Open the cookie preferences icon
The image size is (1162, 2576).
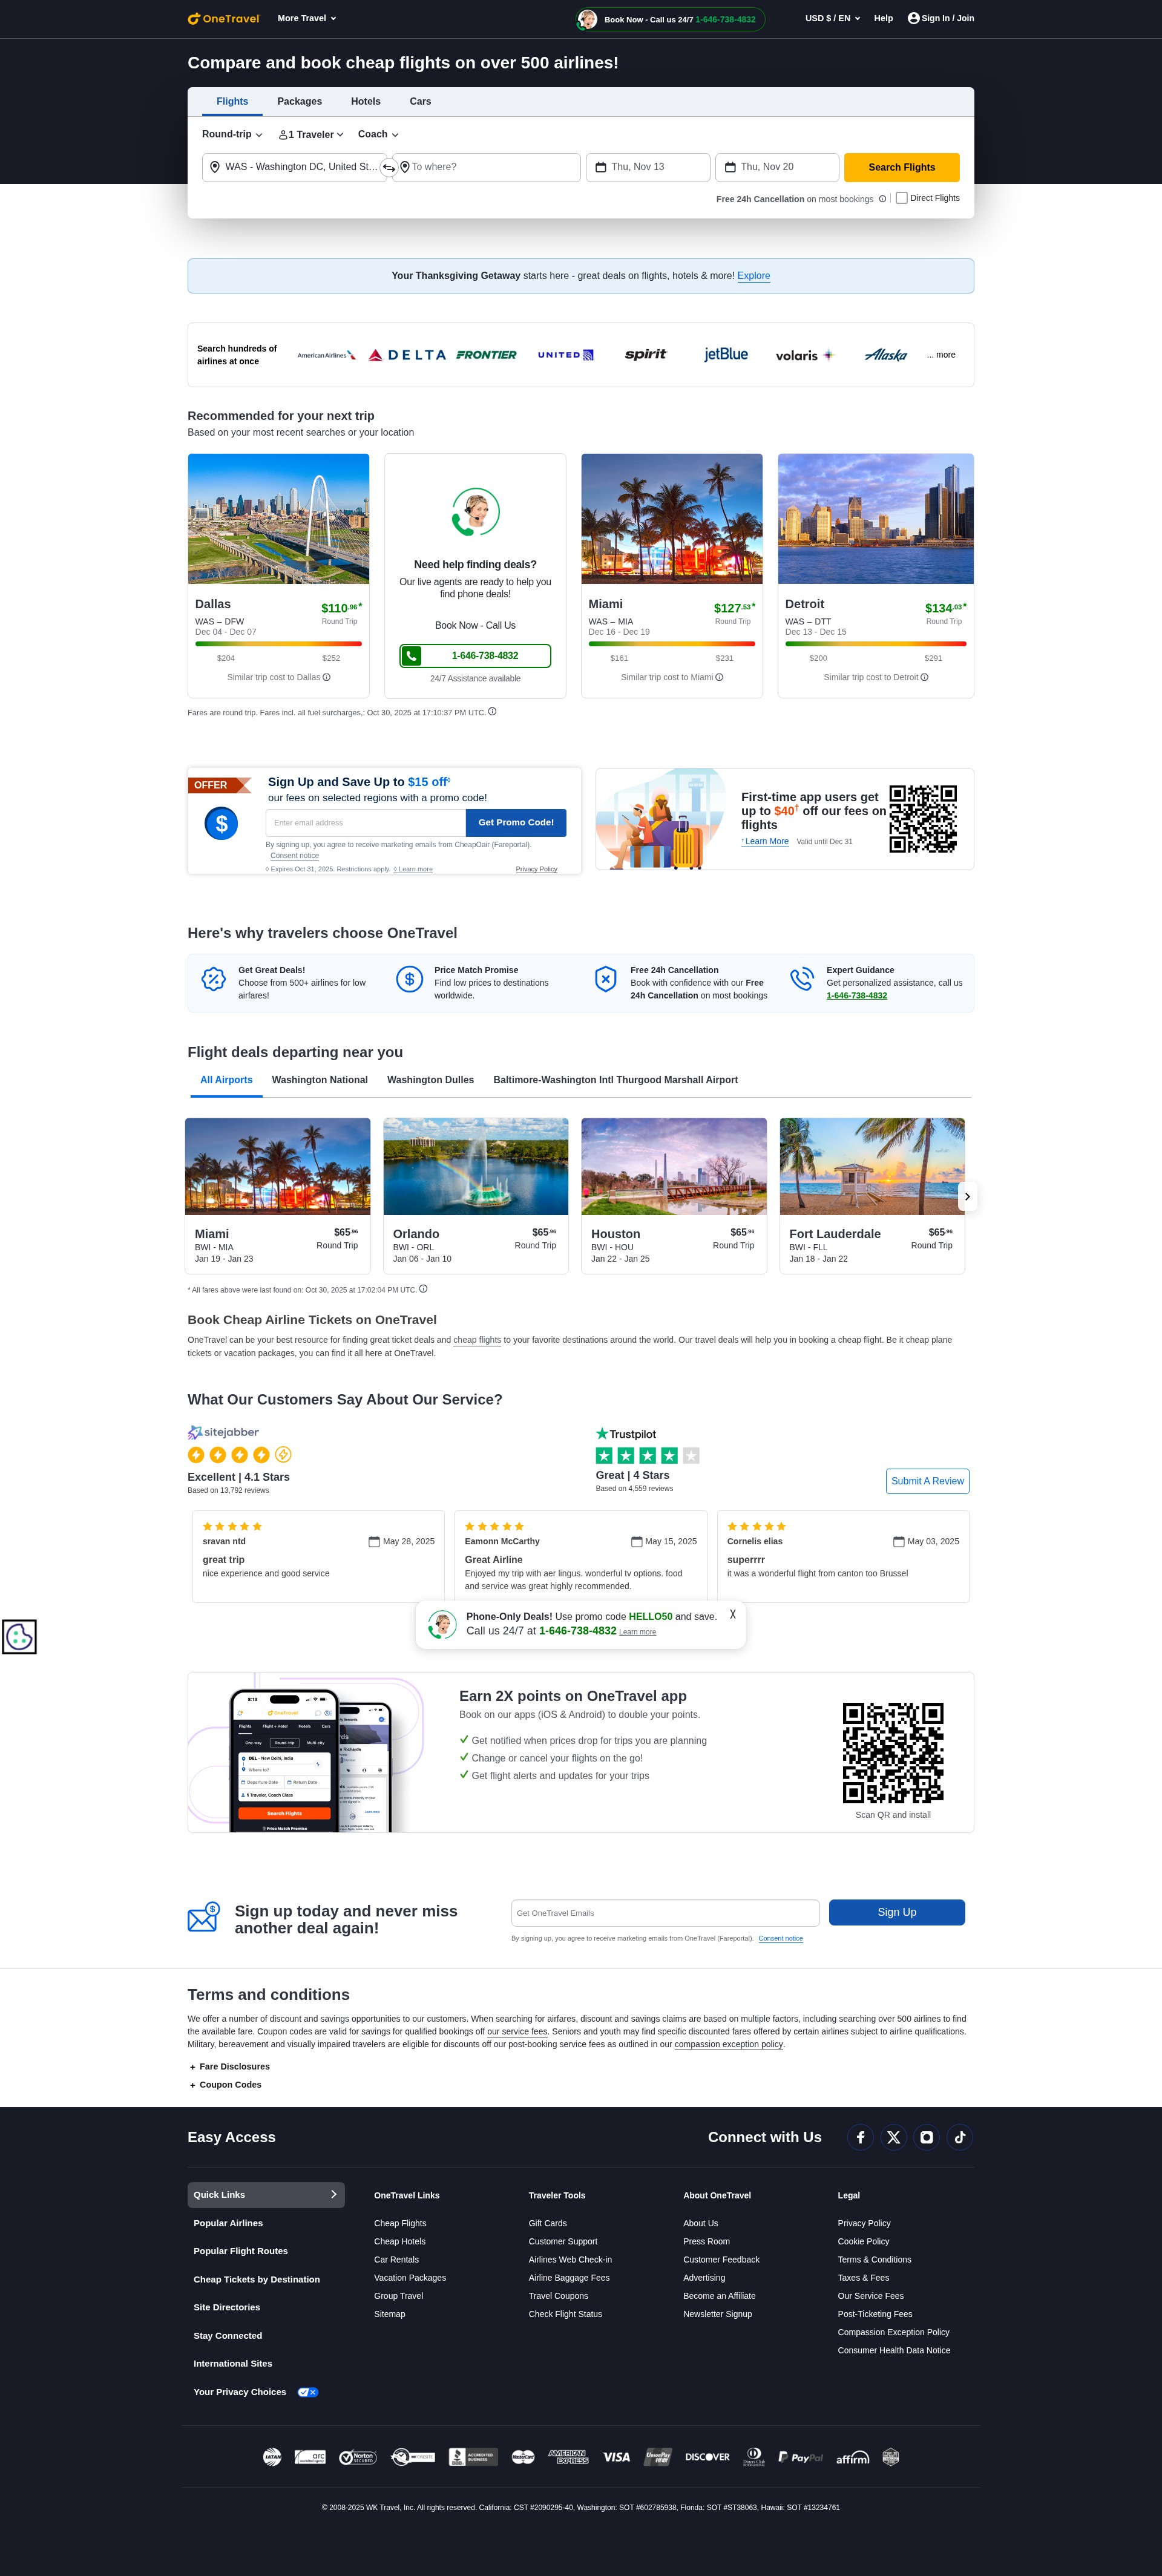click(x=19, y=1637)
